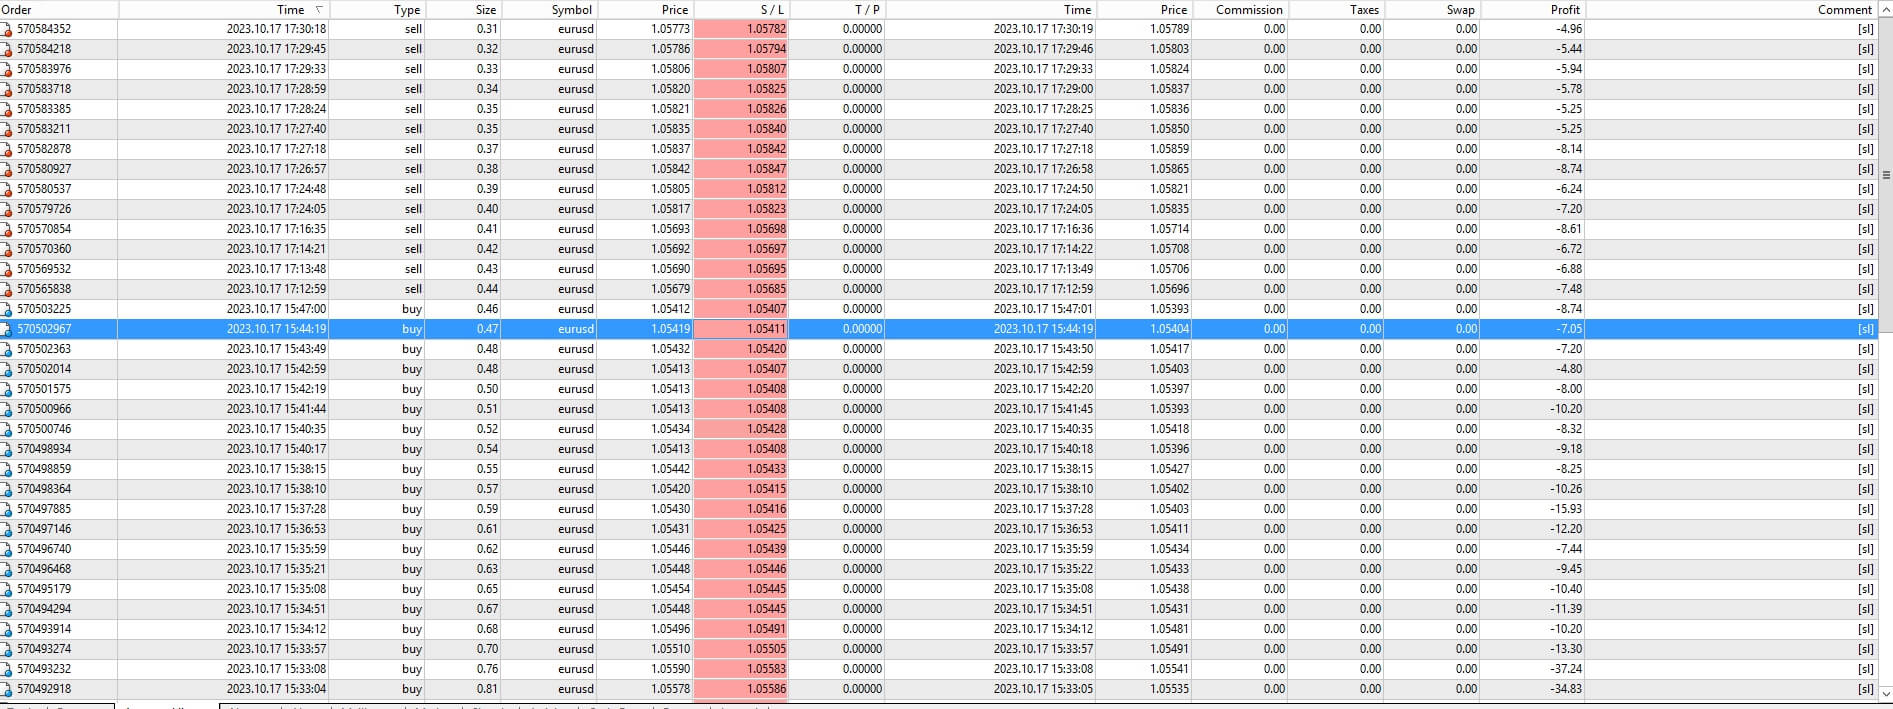Image resolution: width=1893 pixels, height=709 pixels.
Task: Click the profit value -15.93
Action: [x=1566, y=509]
